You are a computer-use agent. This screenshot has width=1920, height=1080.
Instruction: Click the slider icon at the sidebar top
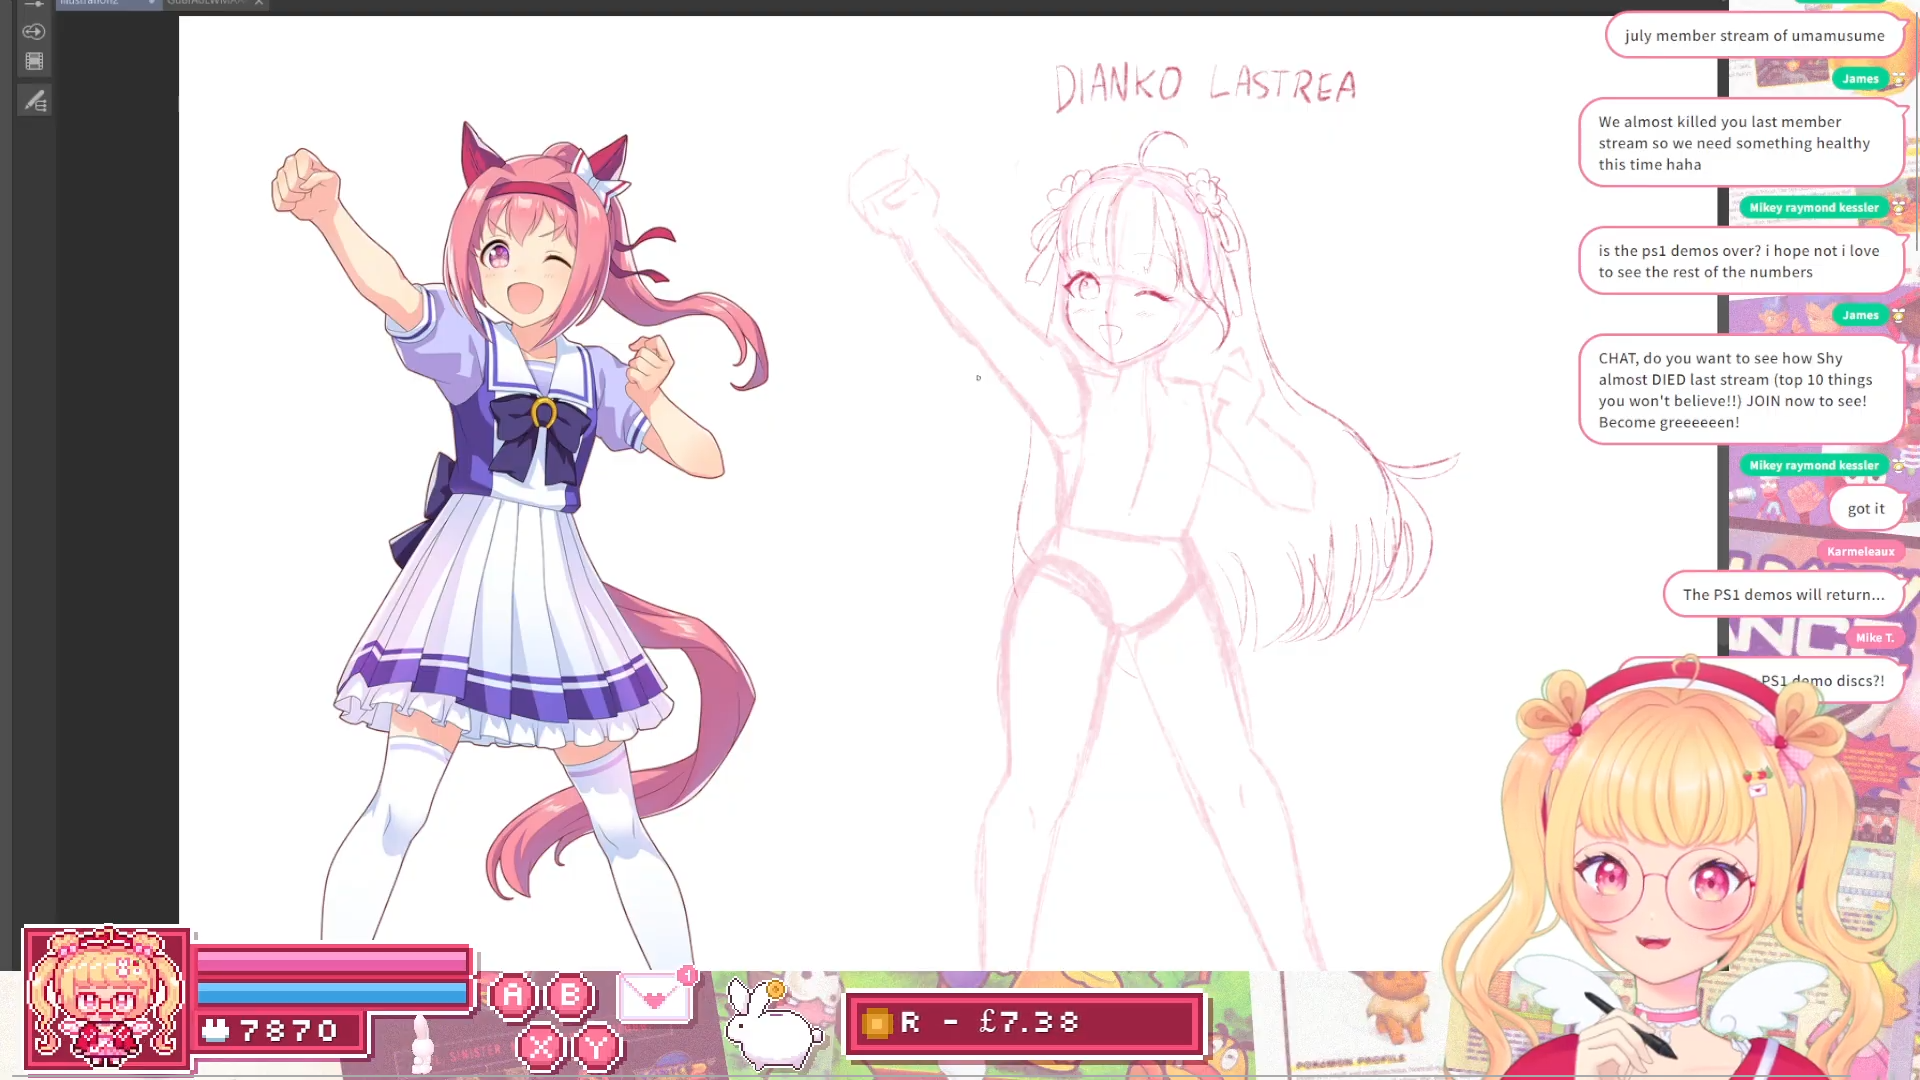(34, 4)
